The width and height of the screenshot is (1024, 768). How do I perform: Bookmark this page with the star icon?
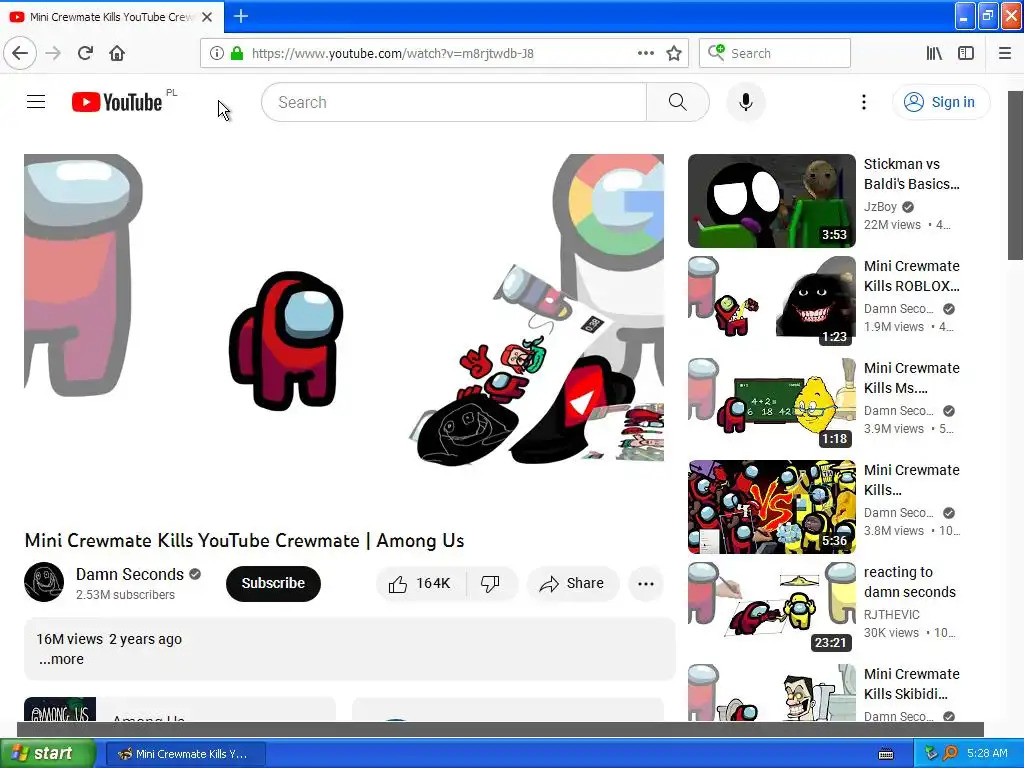(674, 53)
